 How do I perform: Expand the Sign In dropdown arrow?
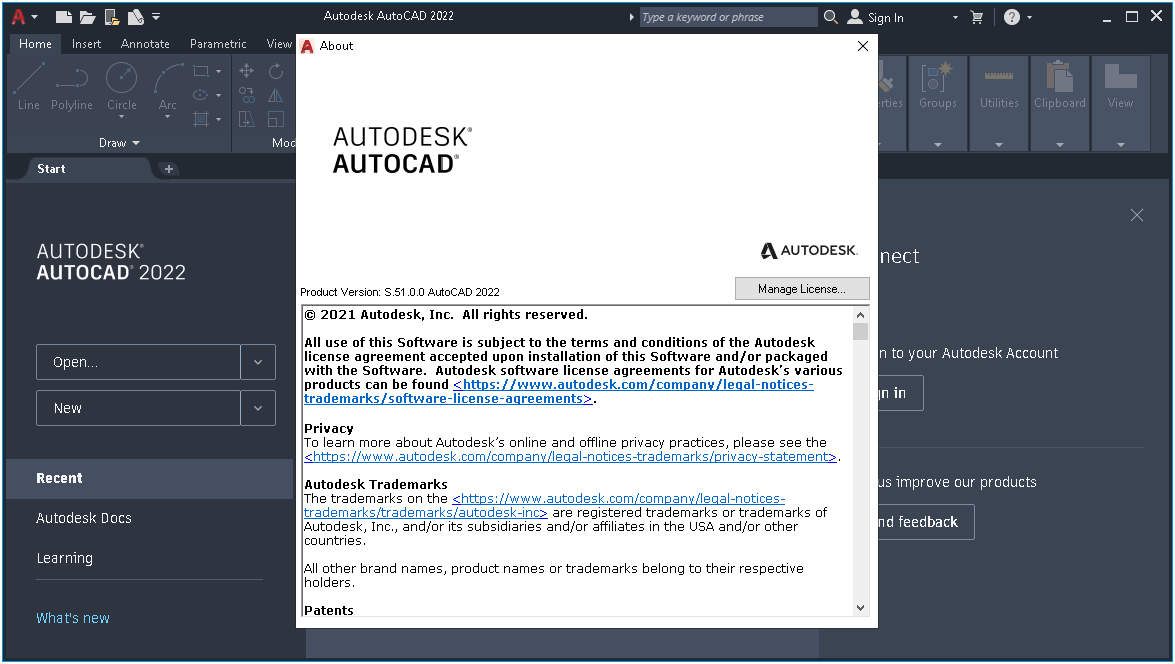coord(955,17)
